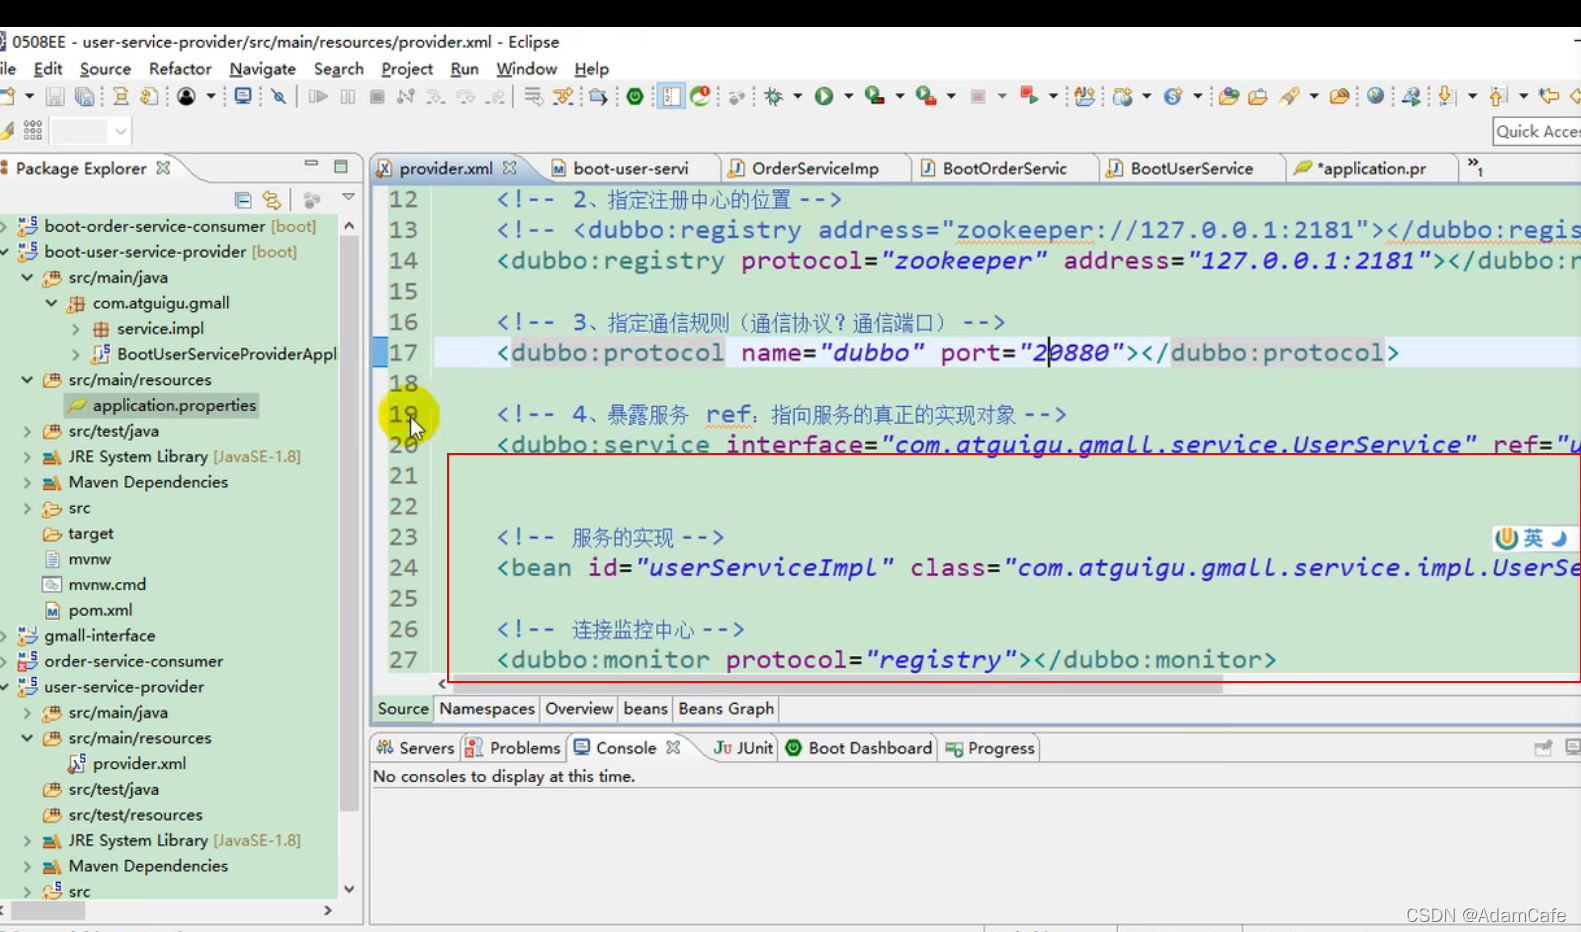Click the Disconnect debug icon
The height and width of the screenshot is (932, 1581).
(x=405, y=97)
